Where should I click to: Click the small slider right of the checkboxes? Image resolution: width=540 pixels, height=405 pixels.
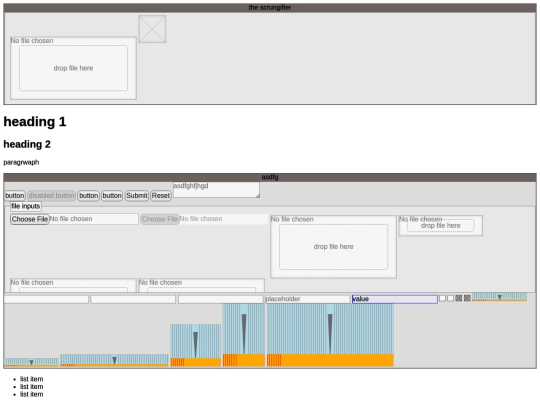pyautogui.click(x=499, y=297)
